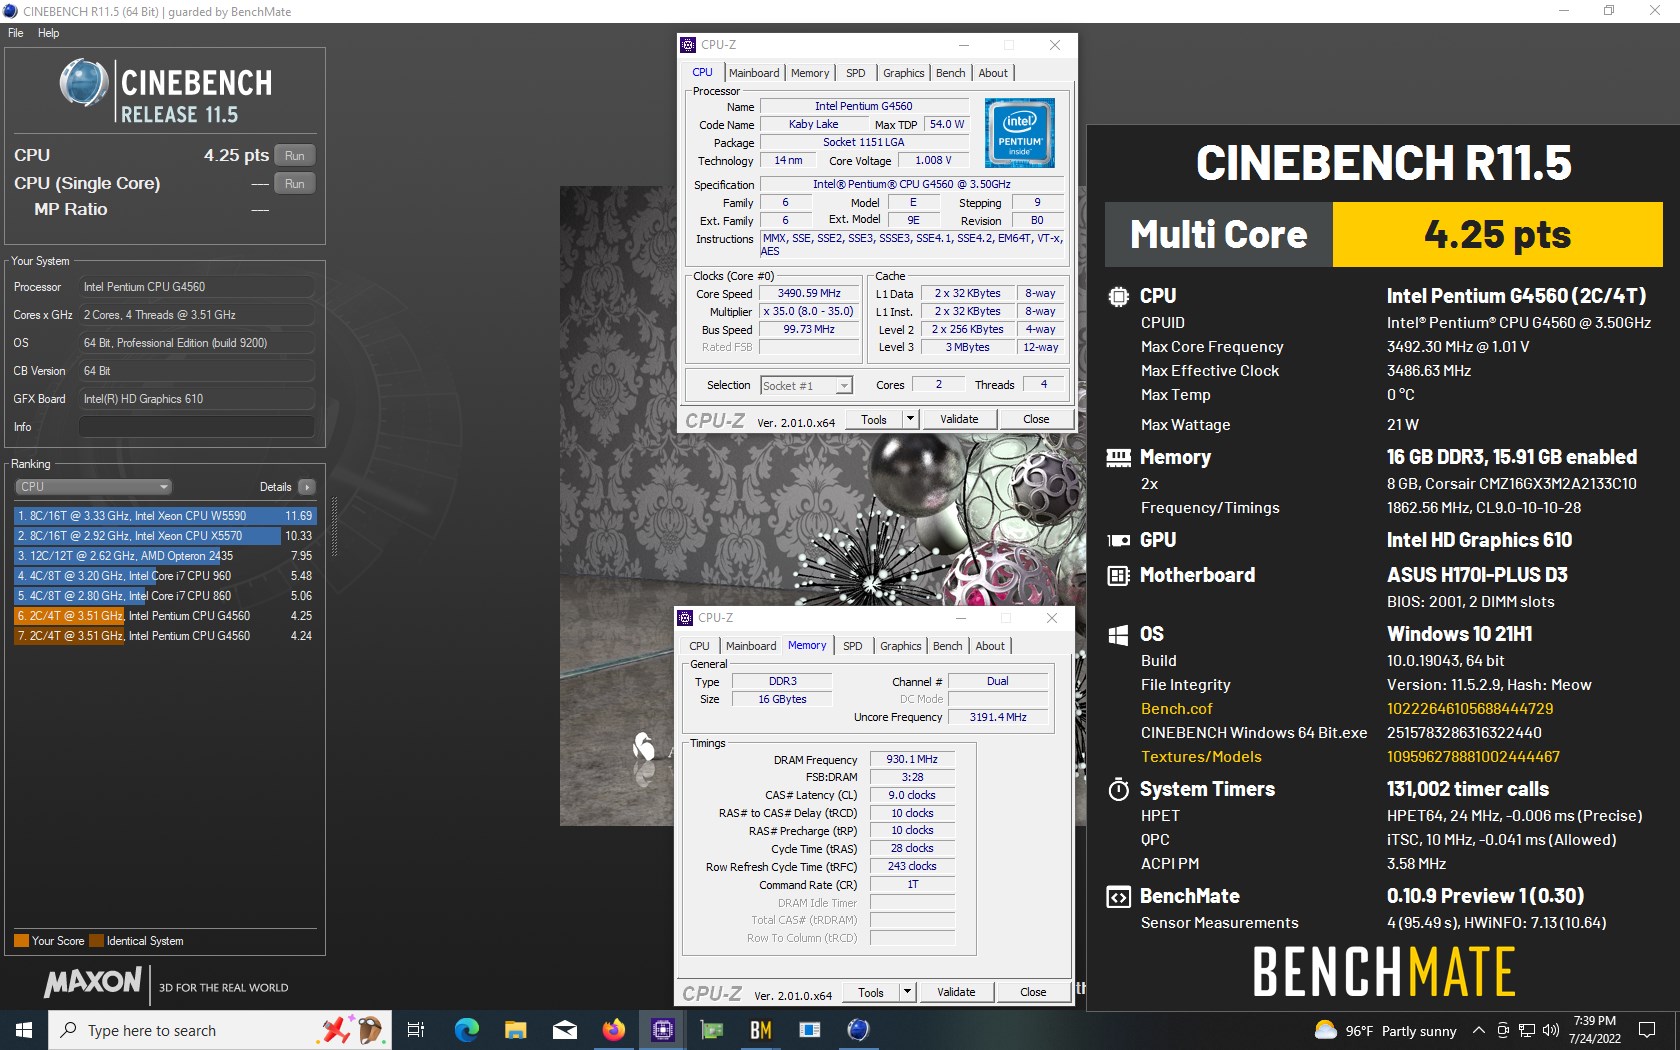Select ranking row Core i7 CPU 860

165,596
